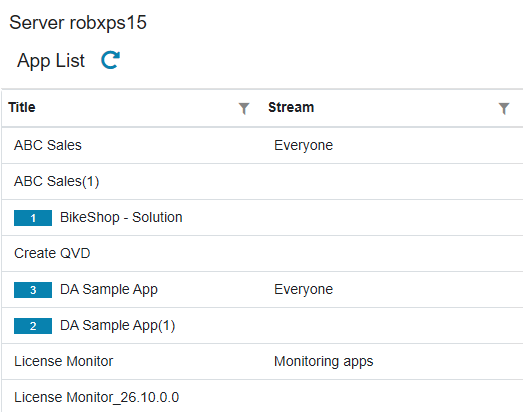The width and height of the screenshot is (523, 412).
Task: Open the DA Sample App entry
Action: click(109, 290)
